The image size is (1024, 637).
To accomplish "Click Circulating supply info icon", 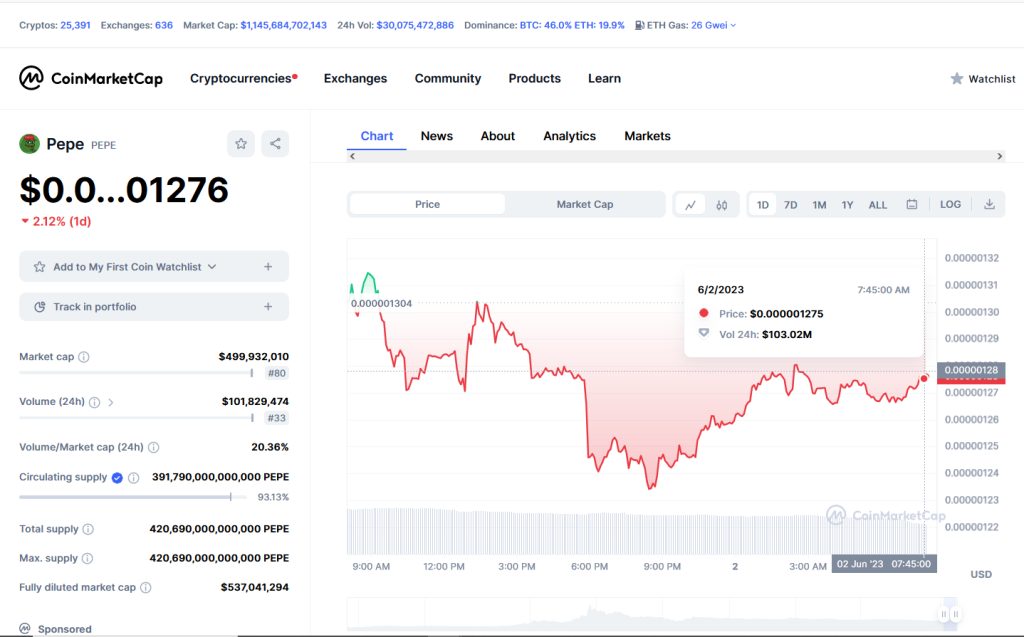I will point(133,478).
